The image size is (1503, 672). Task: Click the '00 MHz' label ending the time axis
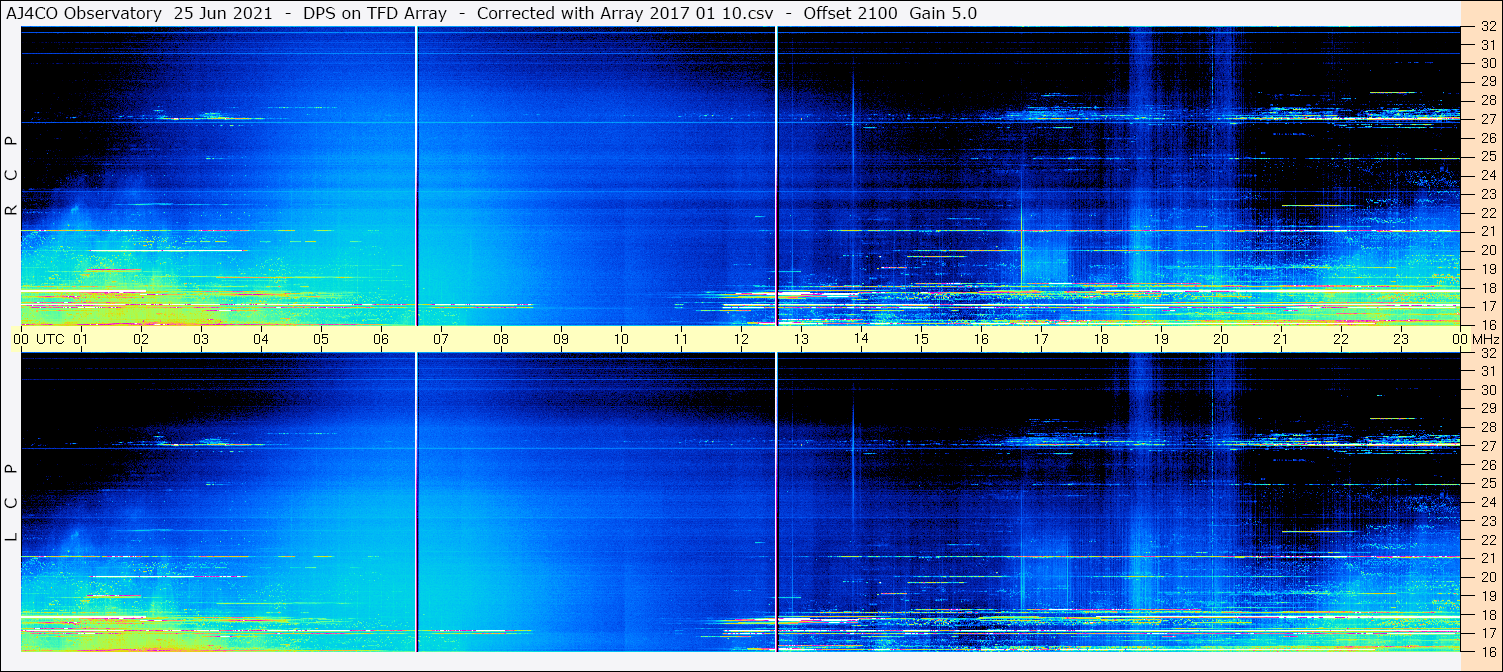(x=1475, y=339)
